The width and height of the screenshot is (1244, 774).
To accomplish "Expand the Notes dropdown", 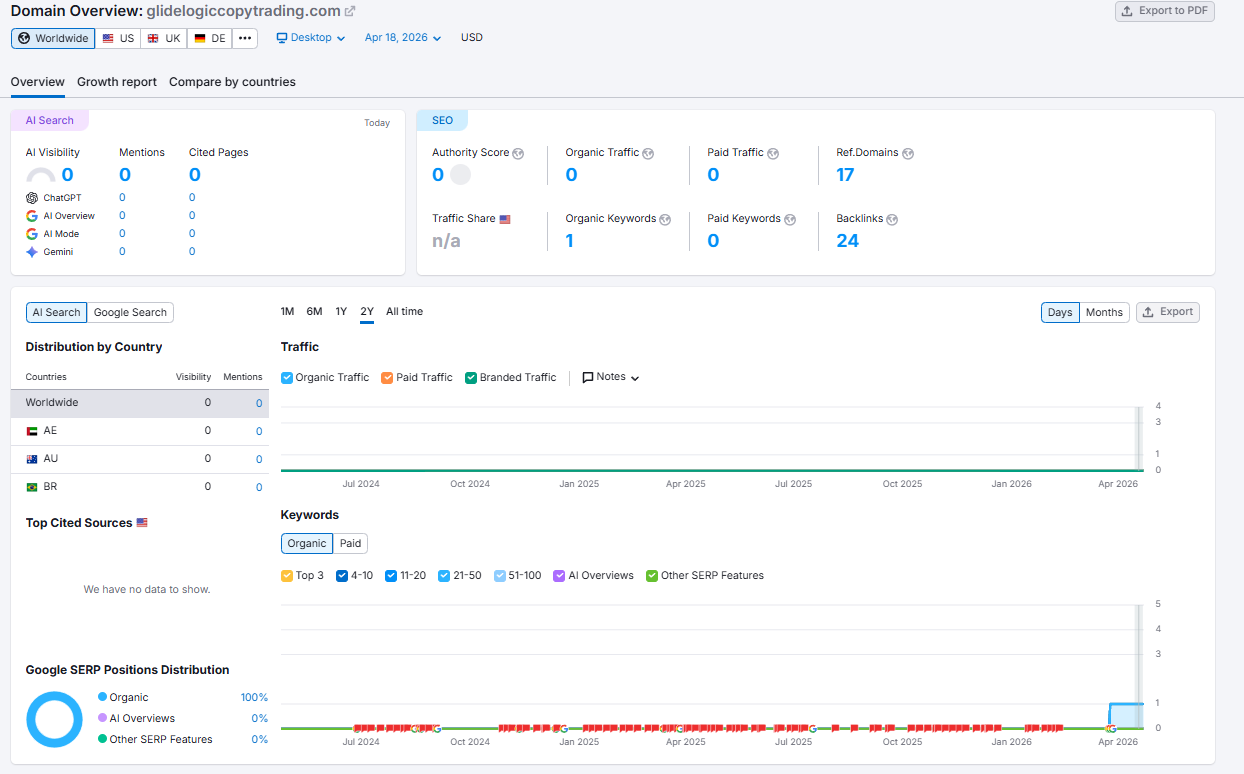I will [x=611, y=378].
